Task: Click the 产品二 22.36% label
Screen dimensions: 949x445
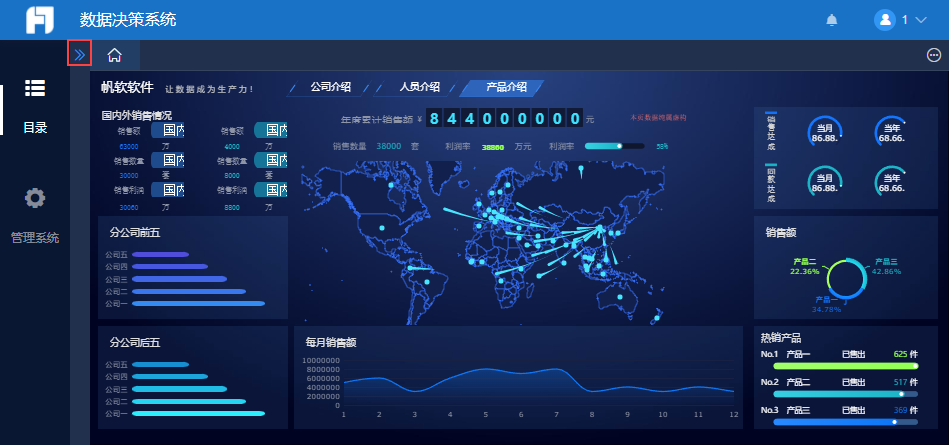Action: [804, 266]
